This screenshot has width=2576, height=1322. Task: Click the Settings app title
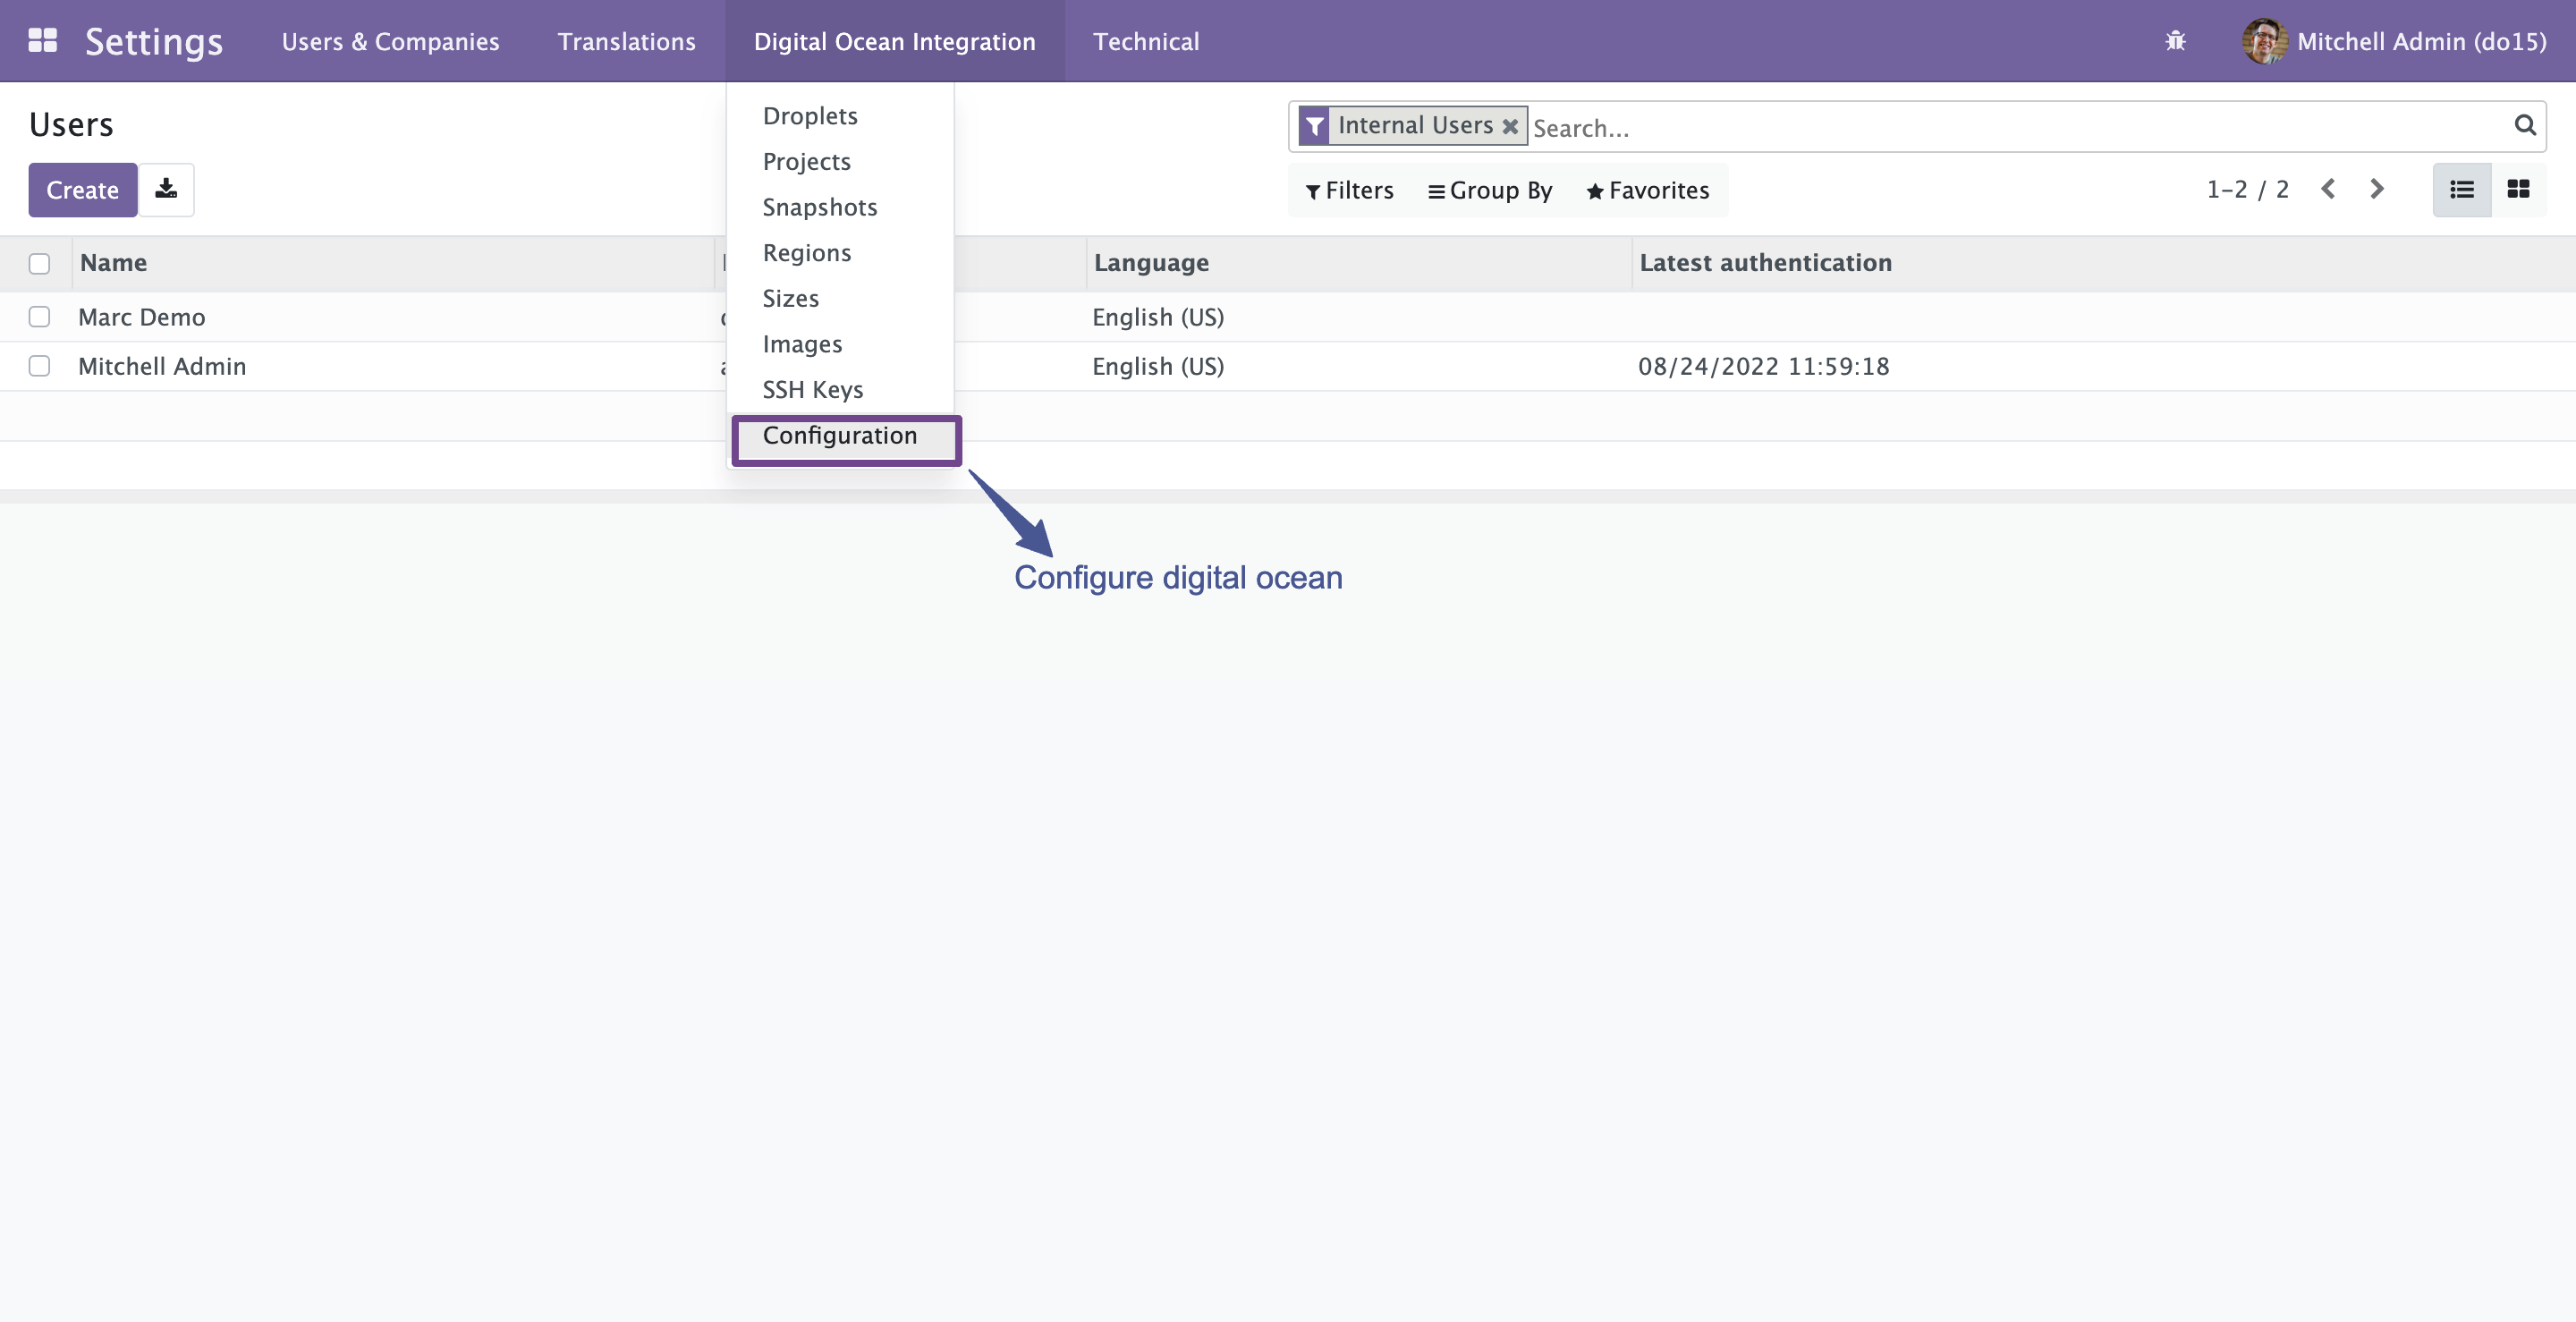154,41
